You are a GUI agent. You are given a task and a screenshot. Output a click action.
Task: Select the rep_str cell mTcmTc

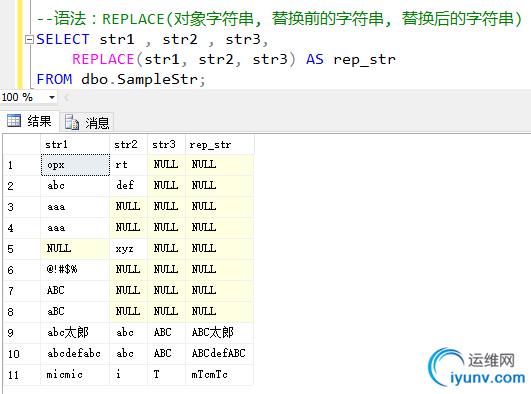click(x=219, y=375)
